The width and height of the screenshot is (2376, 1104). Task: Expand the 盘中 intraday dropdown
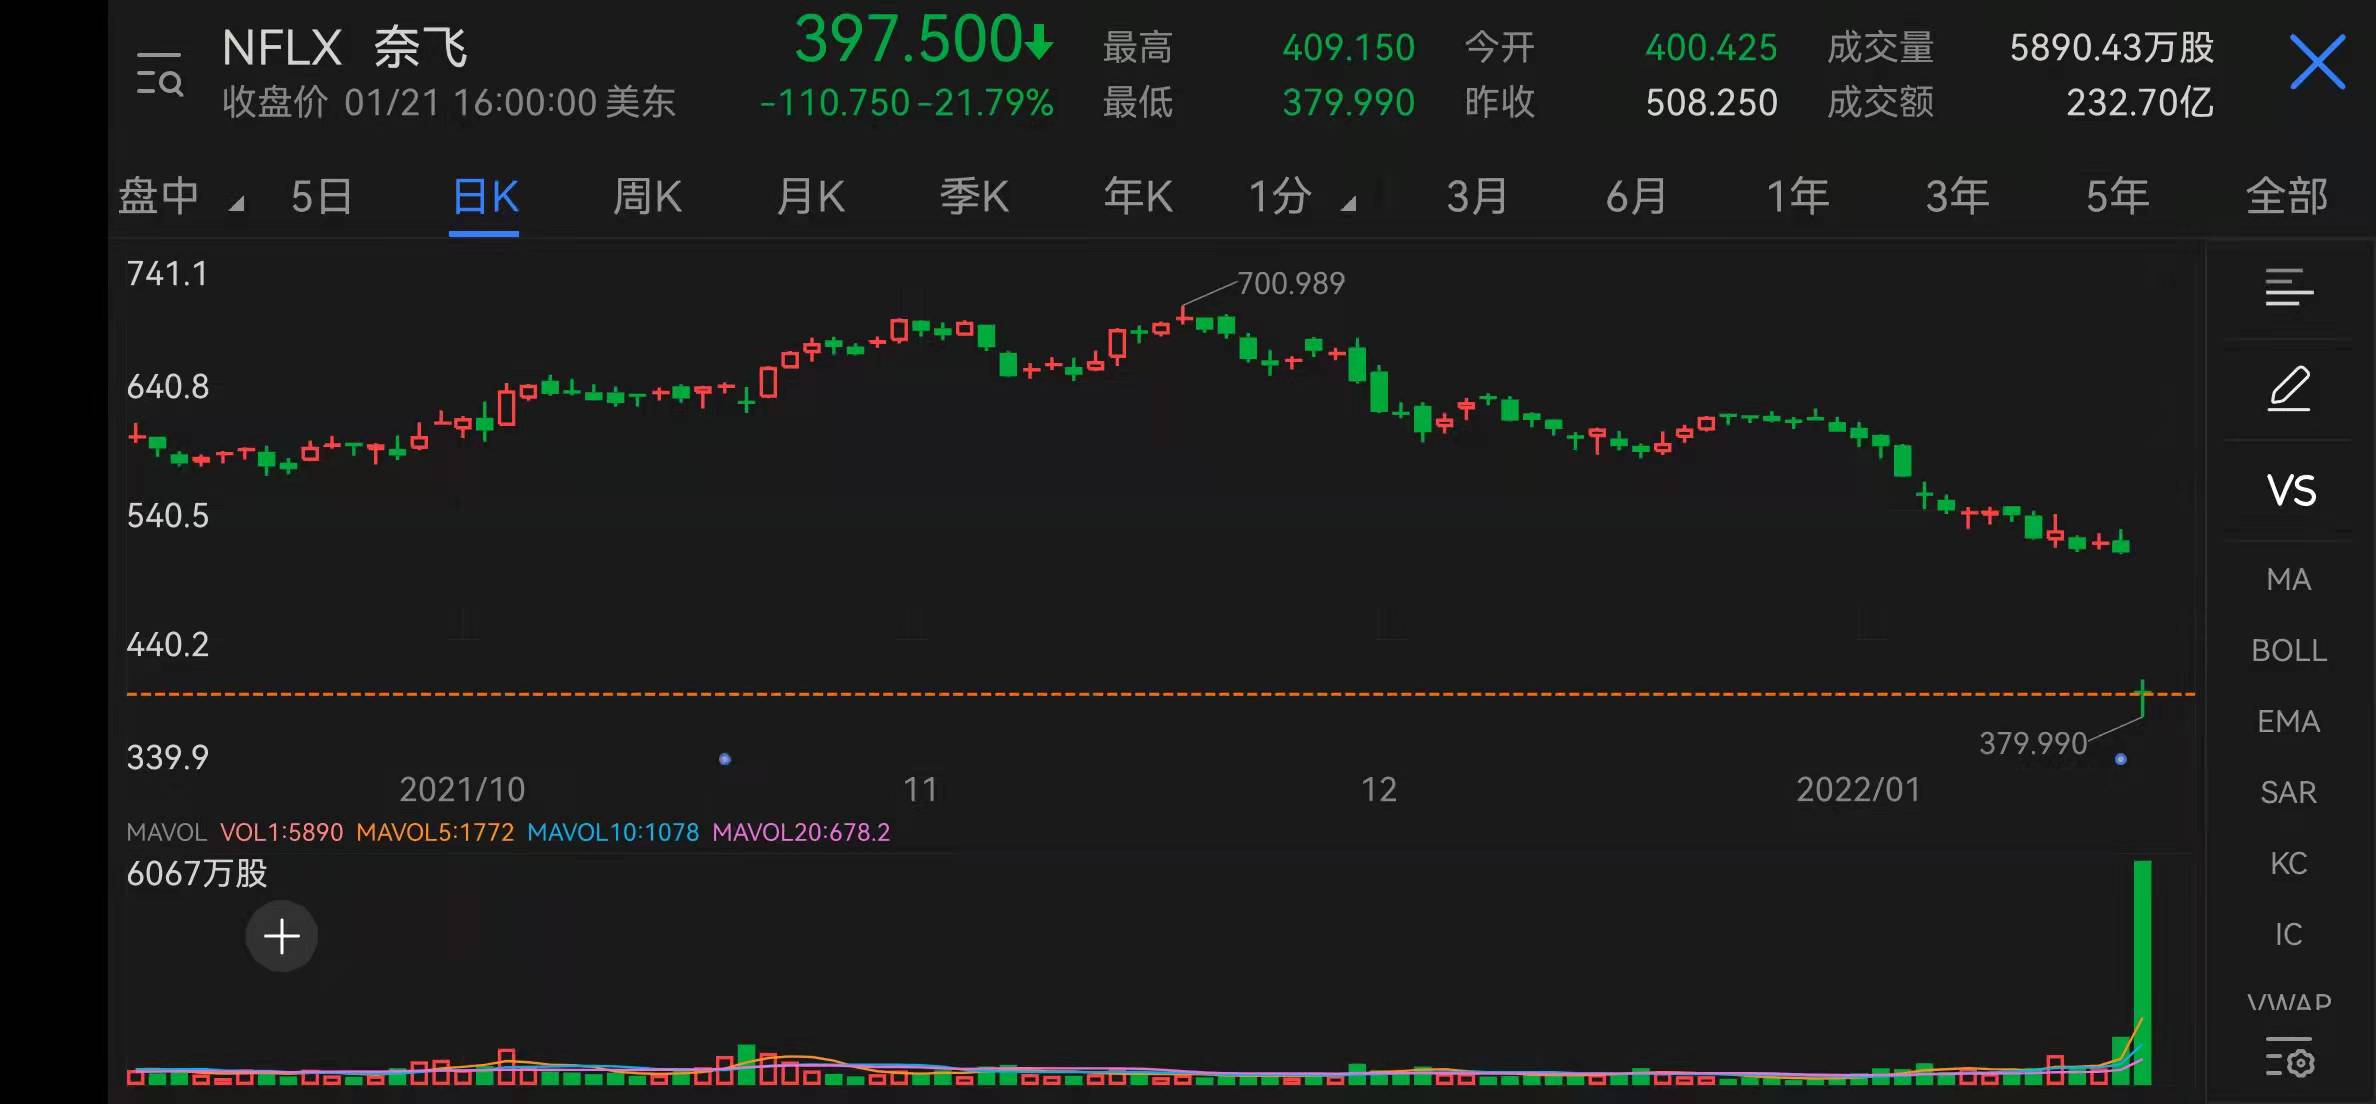coord(180,197)
